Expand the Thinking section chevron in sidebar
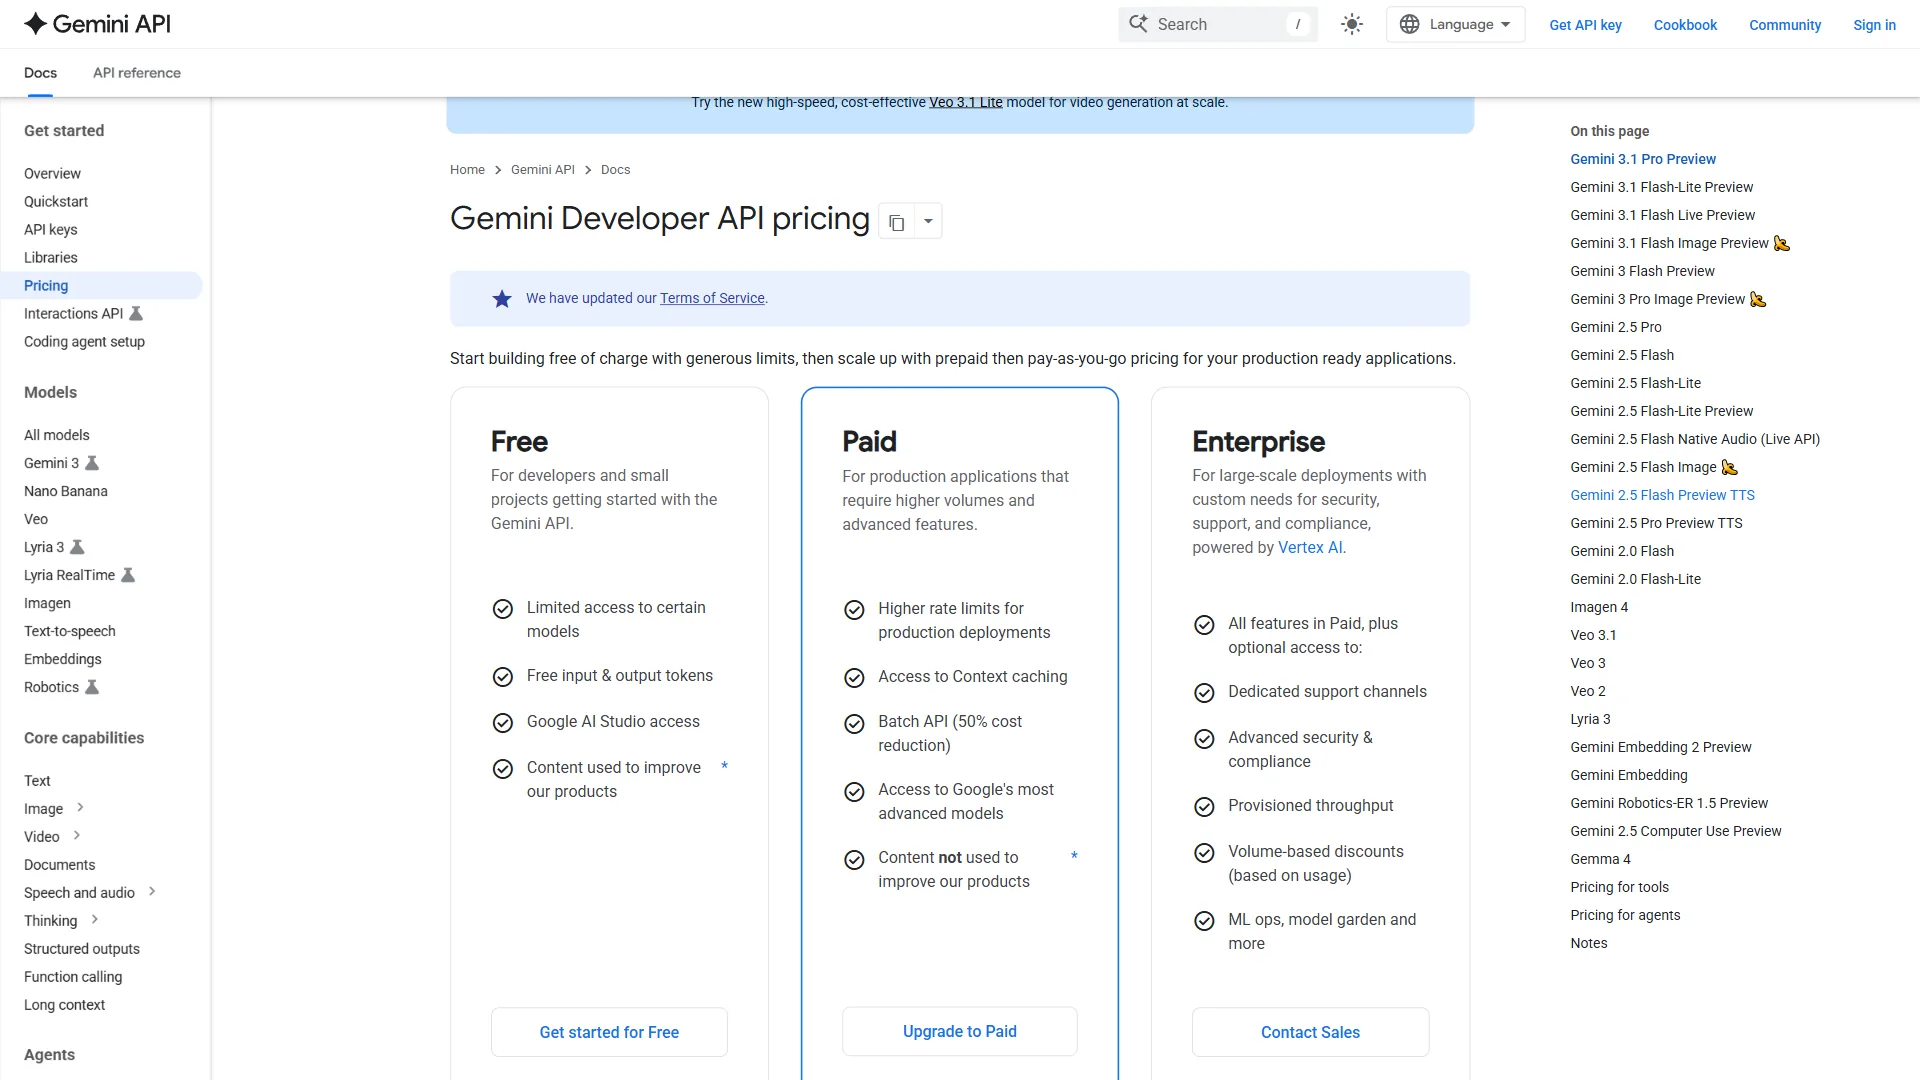 coord(94,919)
